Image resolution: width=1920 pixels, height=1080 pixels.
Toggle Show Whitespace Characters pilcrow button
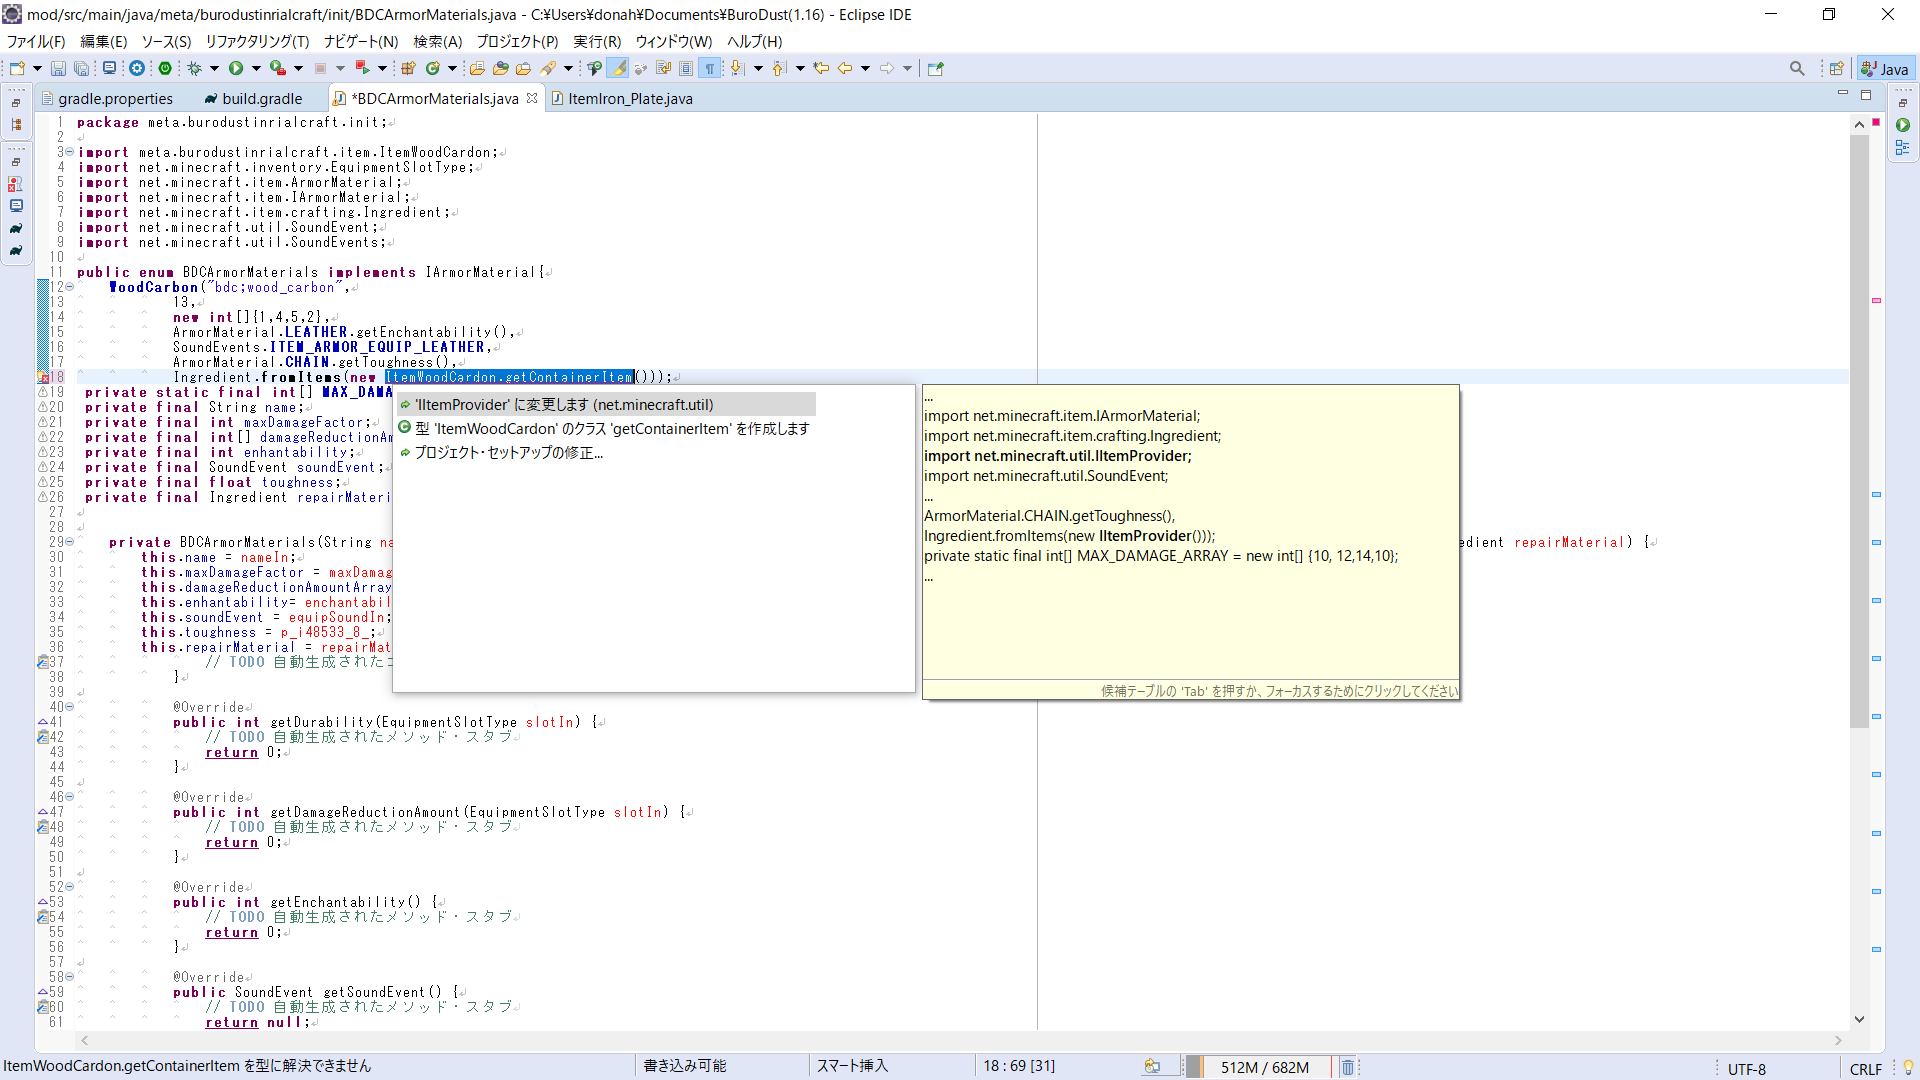click(710, 69)
